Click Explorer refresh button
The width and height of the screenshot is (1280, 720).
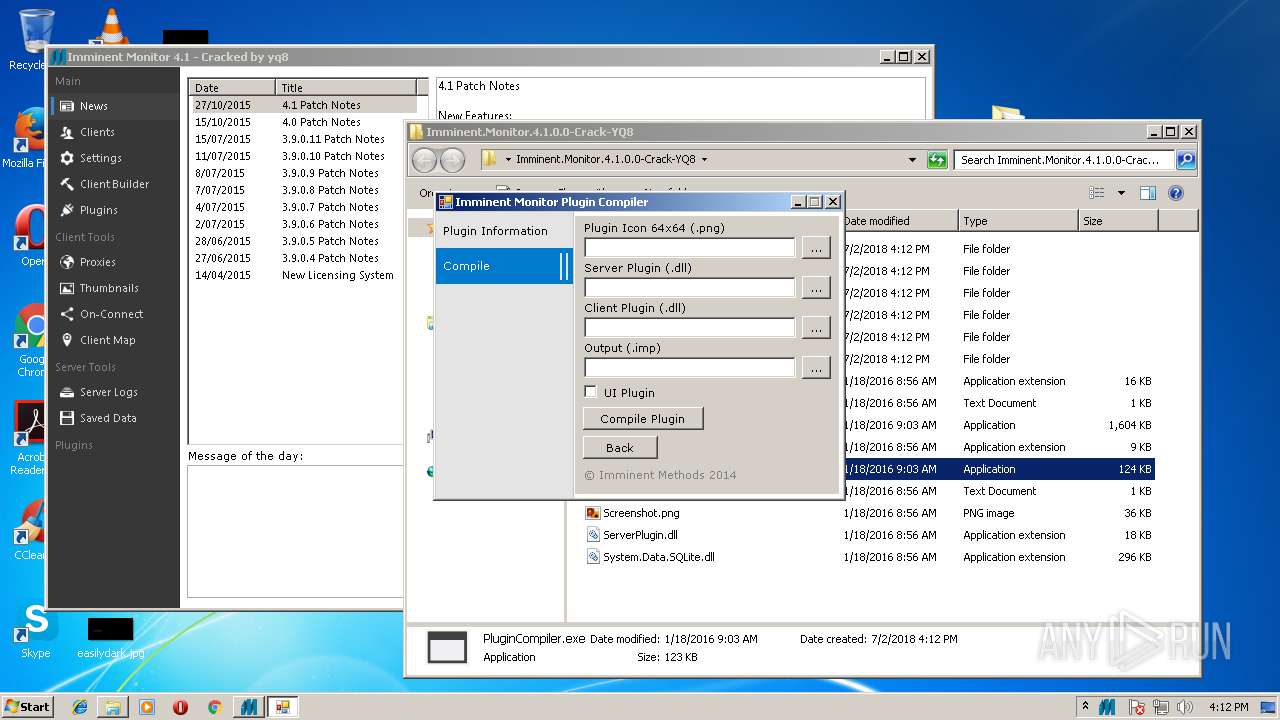(x=937, y=160)
